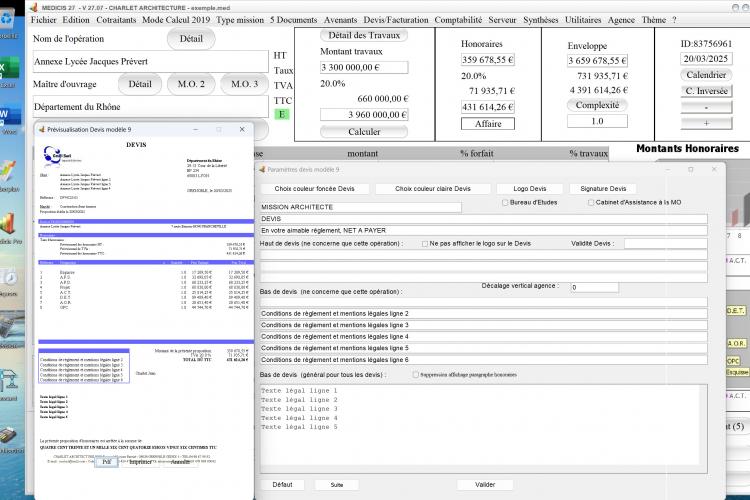Screen dimensions: 750x500
Task: Click the Enveloppe field 3 659 678,55 €
Action: [x=597, y=61]
